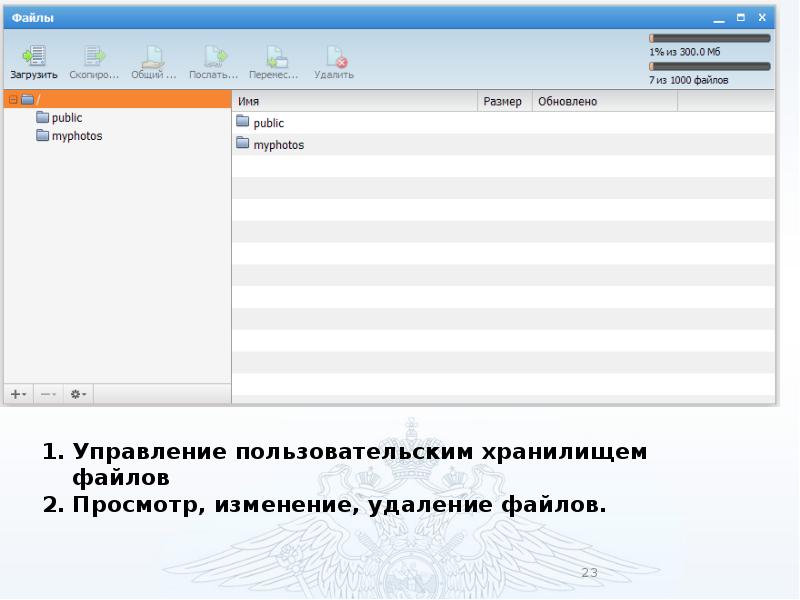Viewport: 800px width, 600px height.
Task: Open the plus add dropdown below tree
Action: pos(19,394)
